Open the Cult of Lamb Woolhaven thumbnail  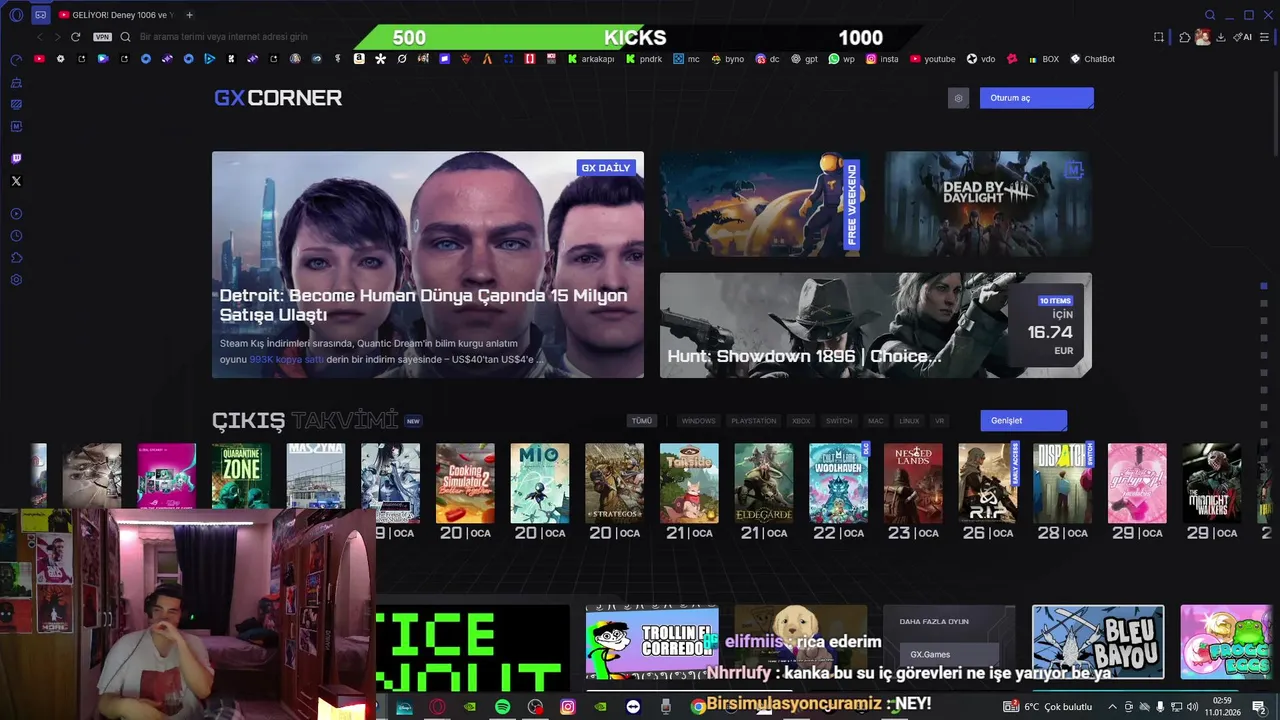pos(838,483)
